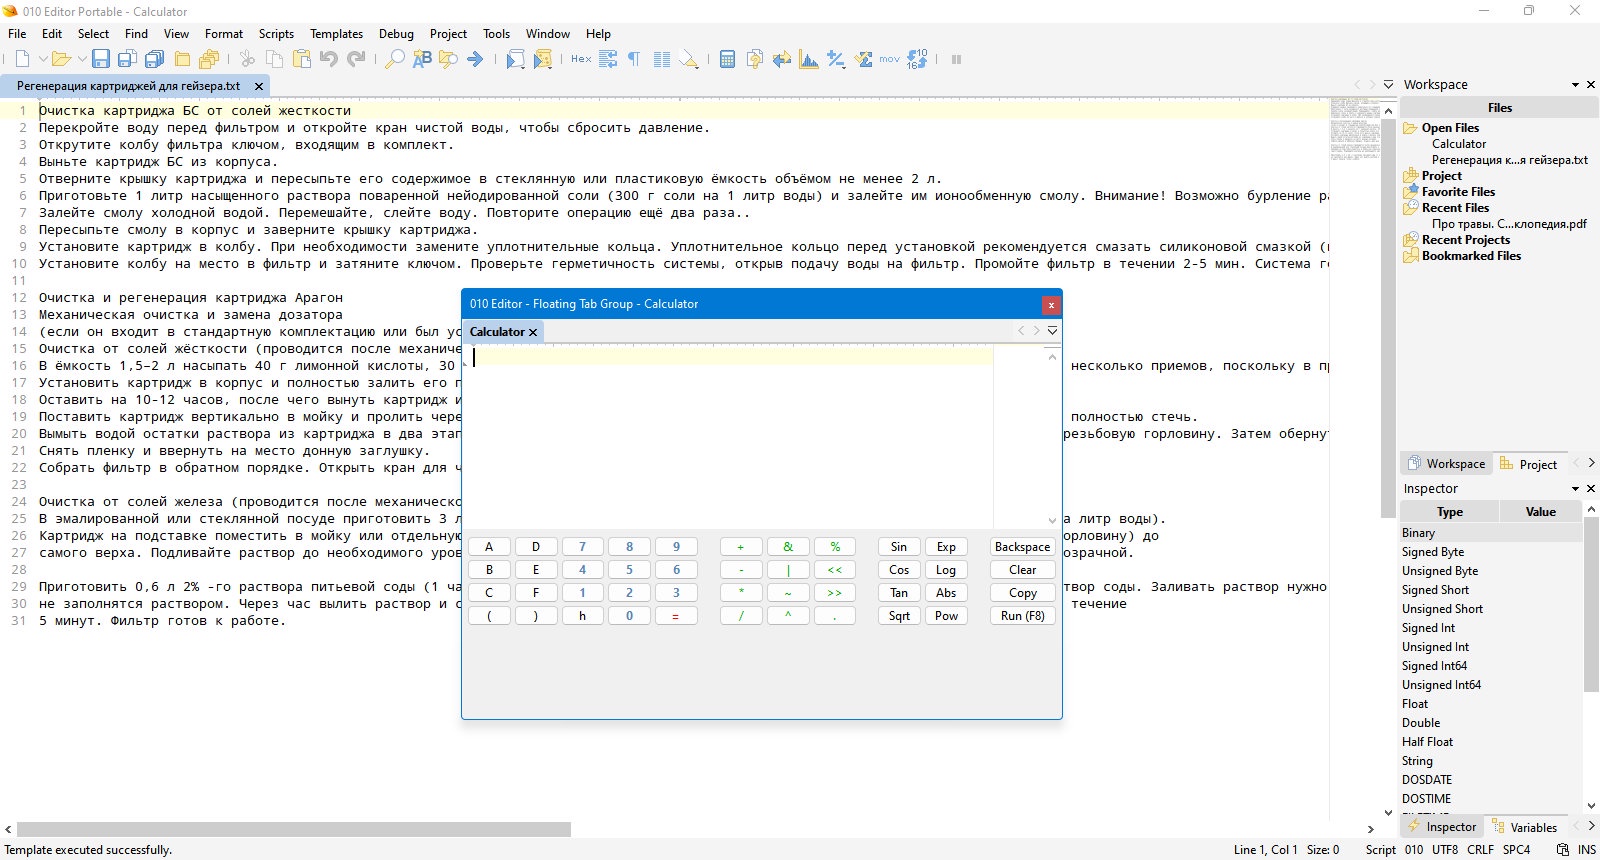Click the Save As toolbar icon
The image size is (1600, 860).
(127, 59)
